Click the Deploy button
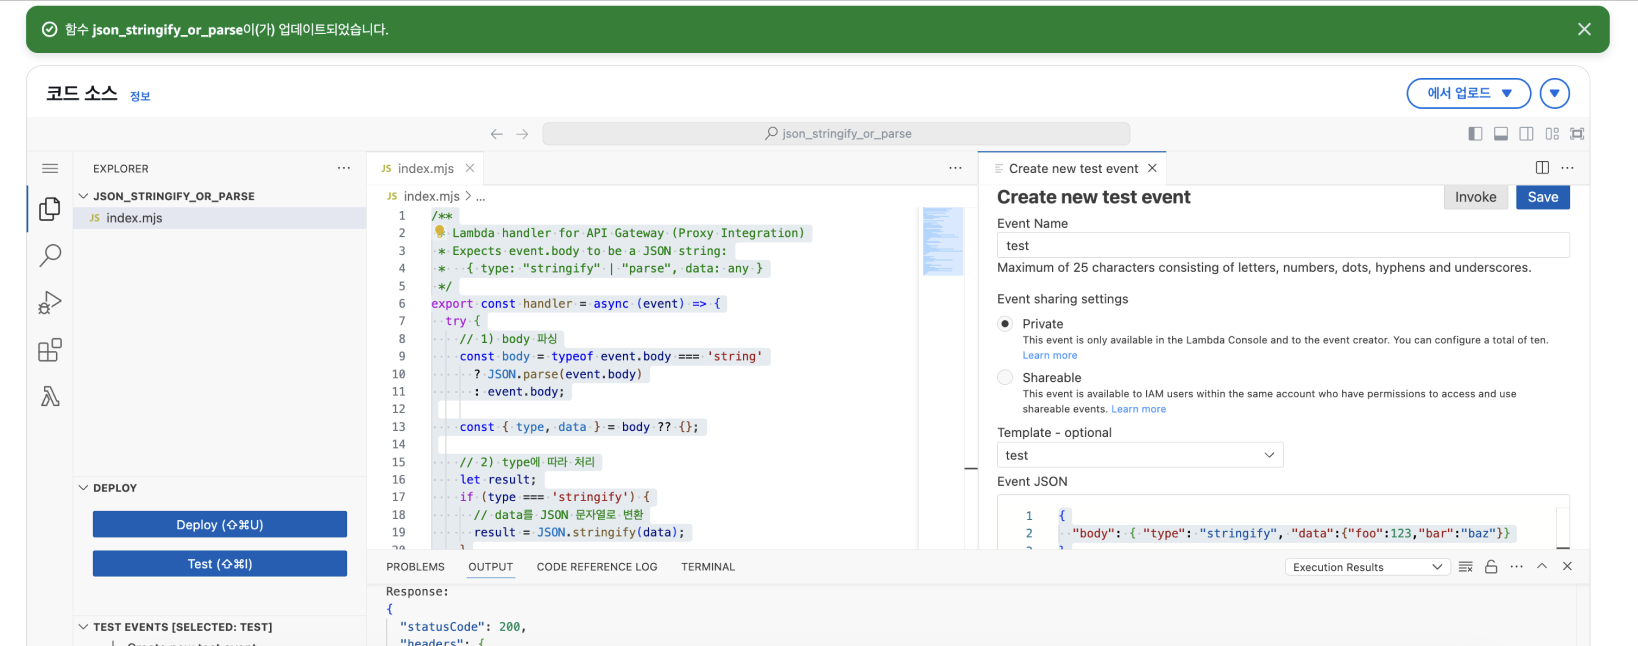This screenshot has height=646, width=1638. 220,525
